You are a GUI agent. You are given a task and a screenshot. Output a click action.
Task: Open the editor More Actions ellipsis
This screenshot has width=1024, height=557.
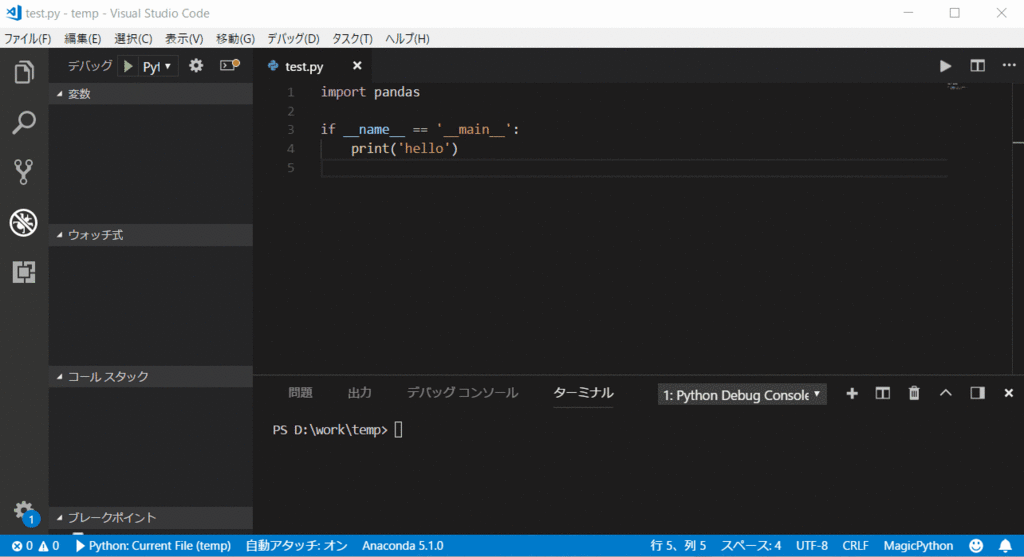(x=1009, y=65)
